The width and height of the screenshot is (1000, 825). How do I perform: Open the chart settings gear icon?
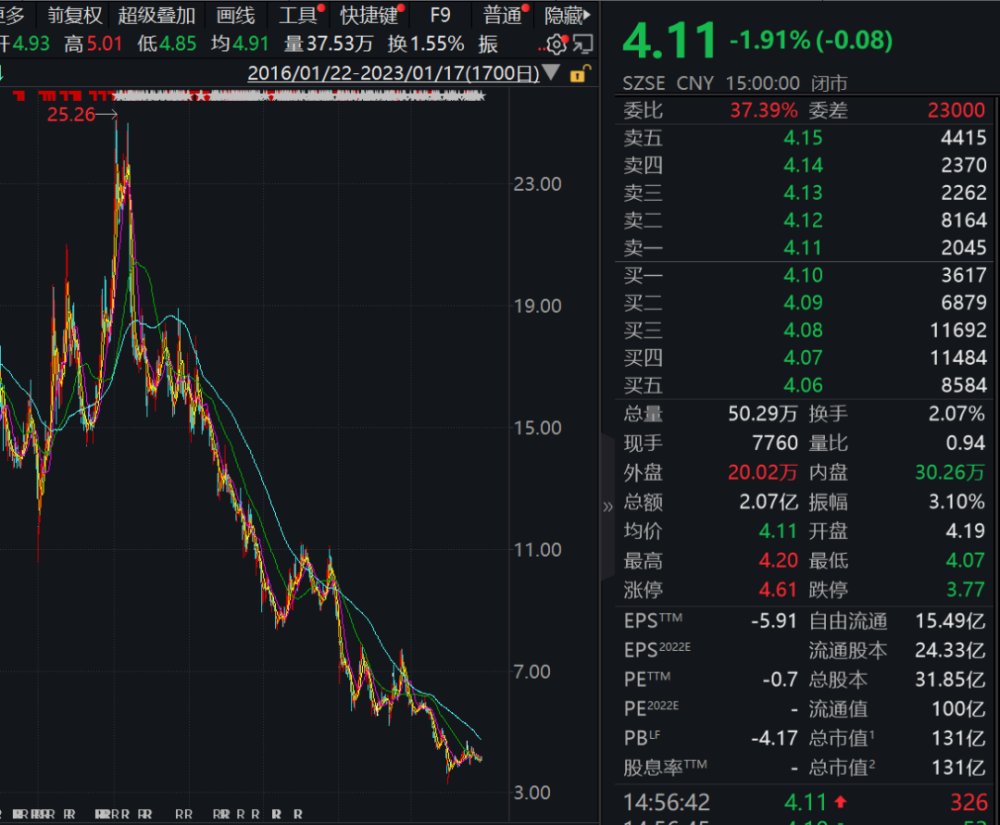point(556,44)
